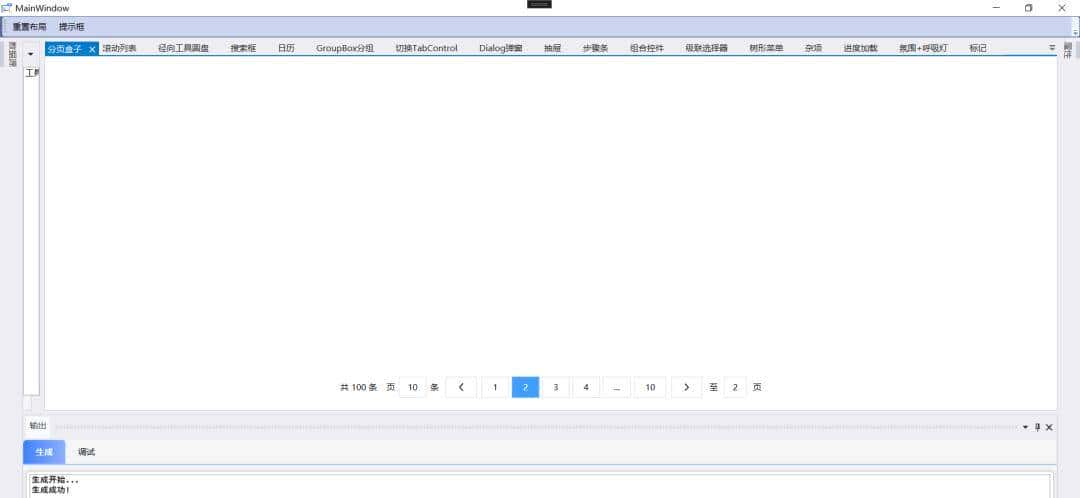
Task: Open the 重置布局 menu
Action: coord(30,27)
